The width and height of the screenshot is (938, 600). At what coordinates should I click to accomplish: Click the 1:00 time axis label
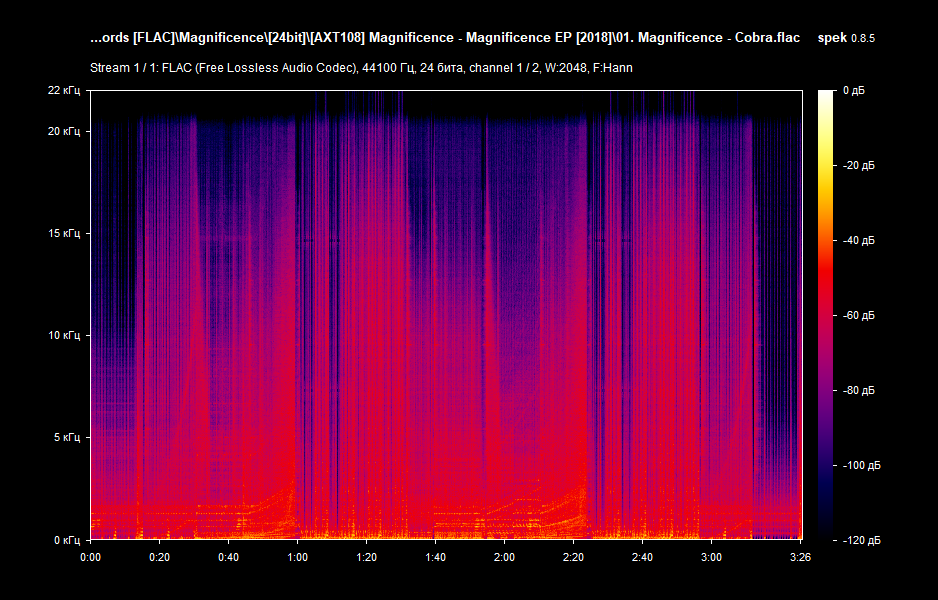pos(297,558)
